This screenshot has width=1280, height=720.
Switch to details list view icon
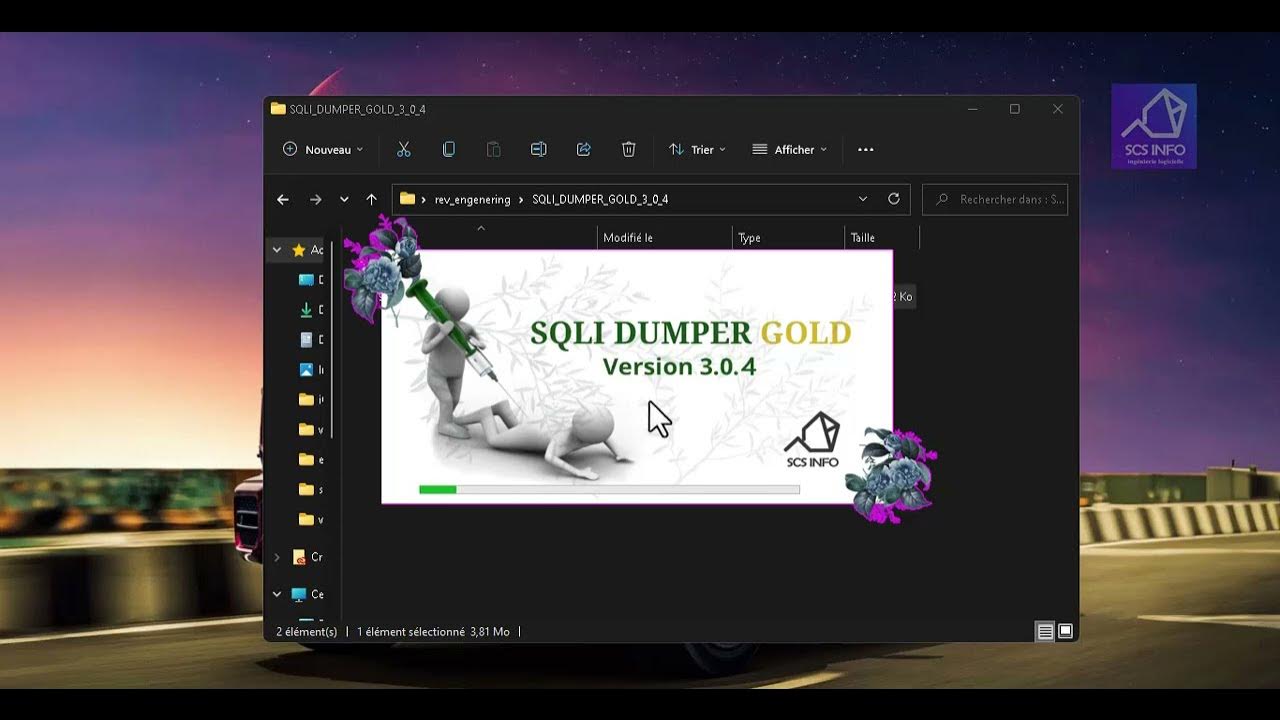click(1045, 631)
